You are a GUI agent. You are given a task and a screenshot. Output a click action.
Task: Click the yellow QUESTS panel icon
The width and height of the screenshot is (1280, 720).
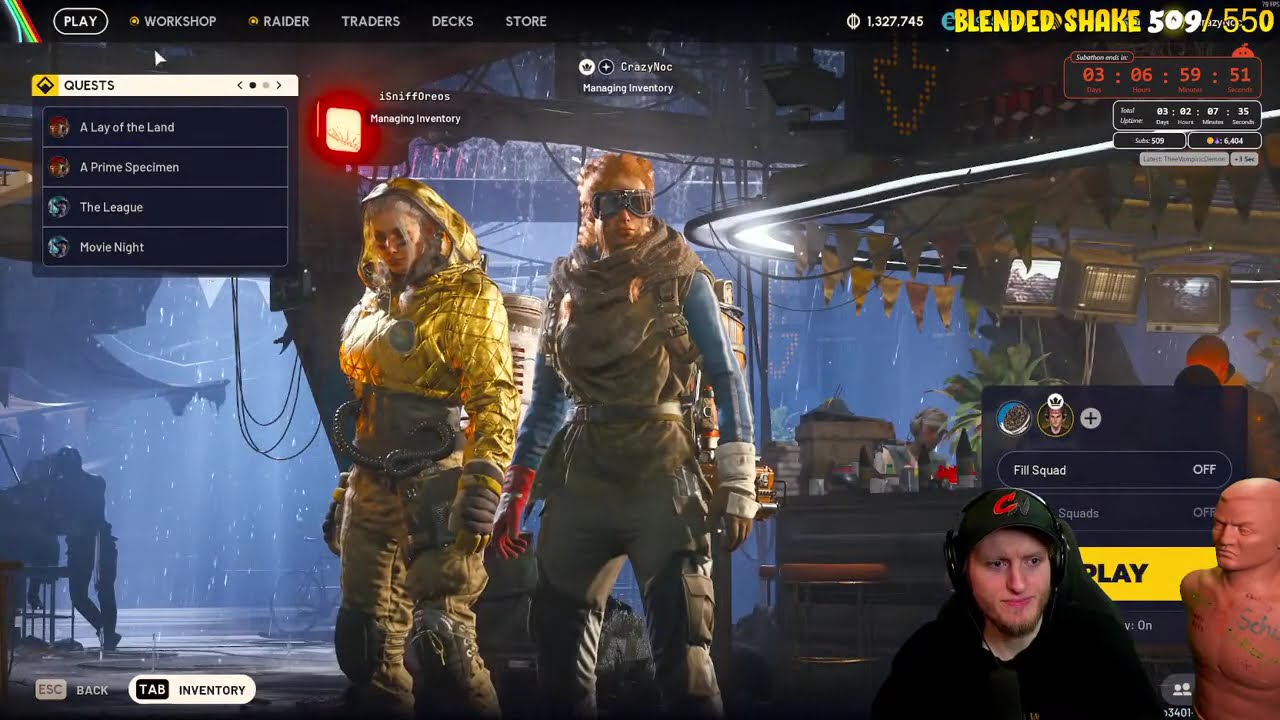click(44, 85)
